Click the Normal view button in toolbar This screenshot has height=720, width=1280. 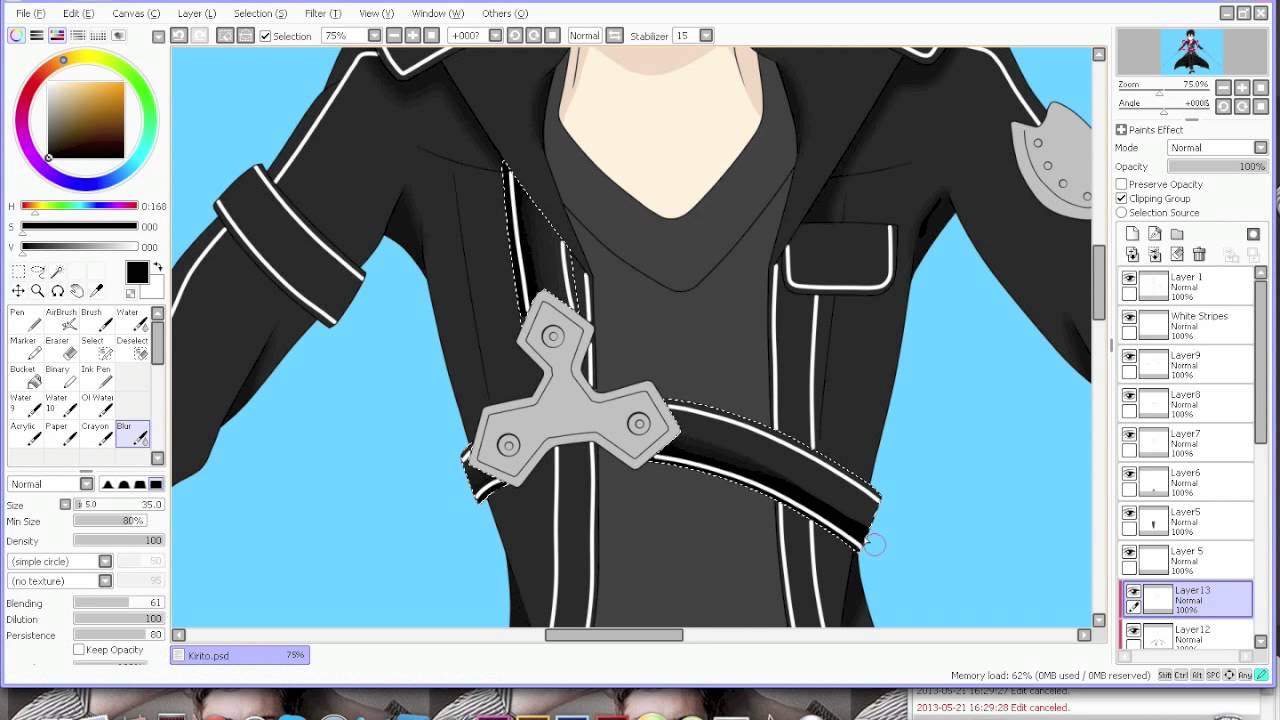tap(584, 36)
